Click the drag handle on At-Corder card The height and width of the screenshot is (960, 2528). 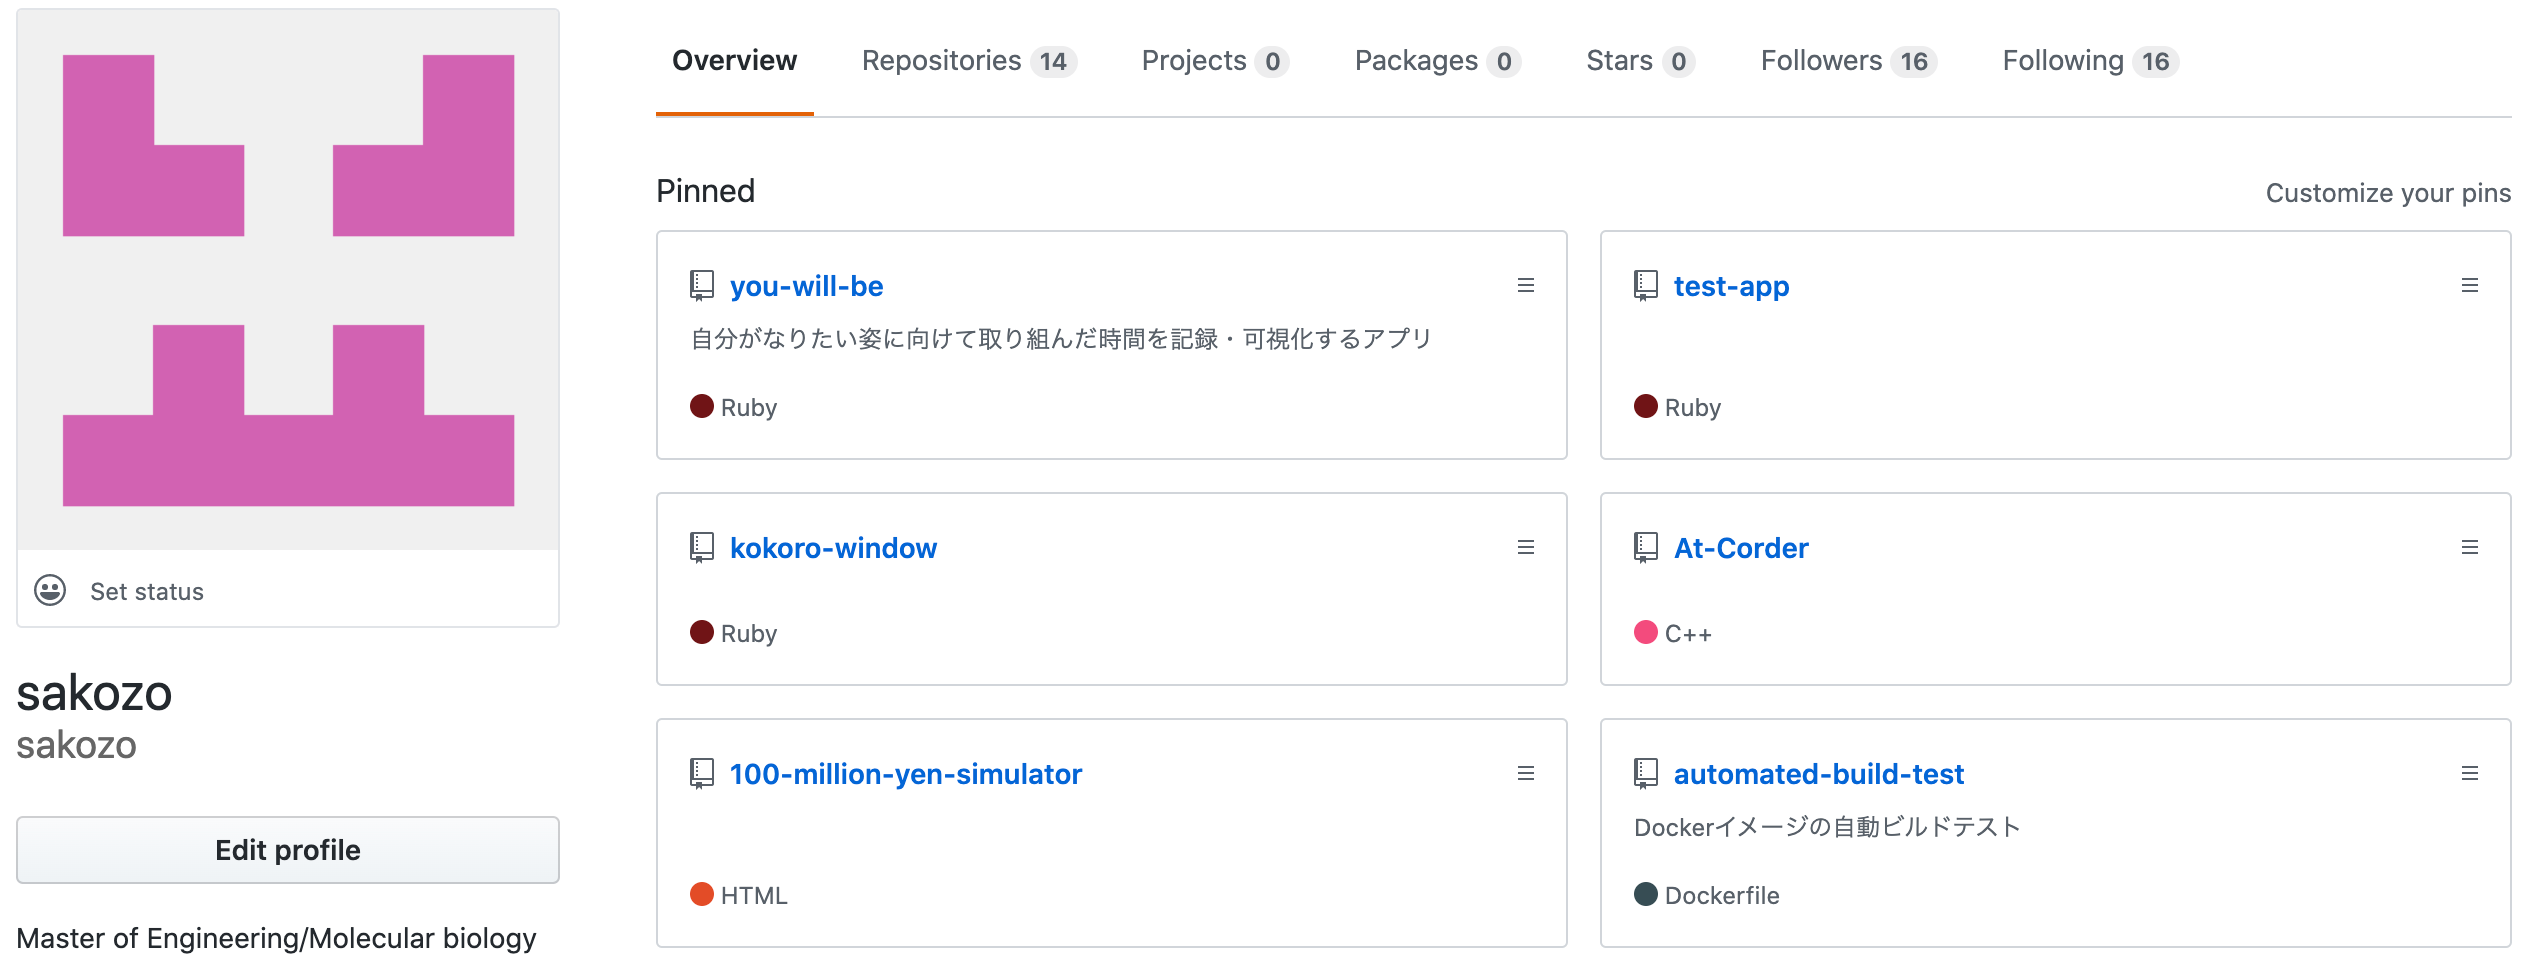click(x=2469, y=548)
